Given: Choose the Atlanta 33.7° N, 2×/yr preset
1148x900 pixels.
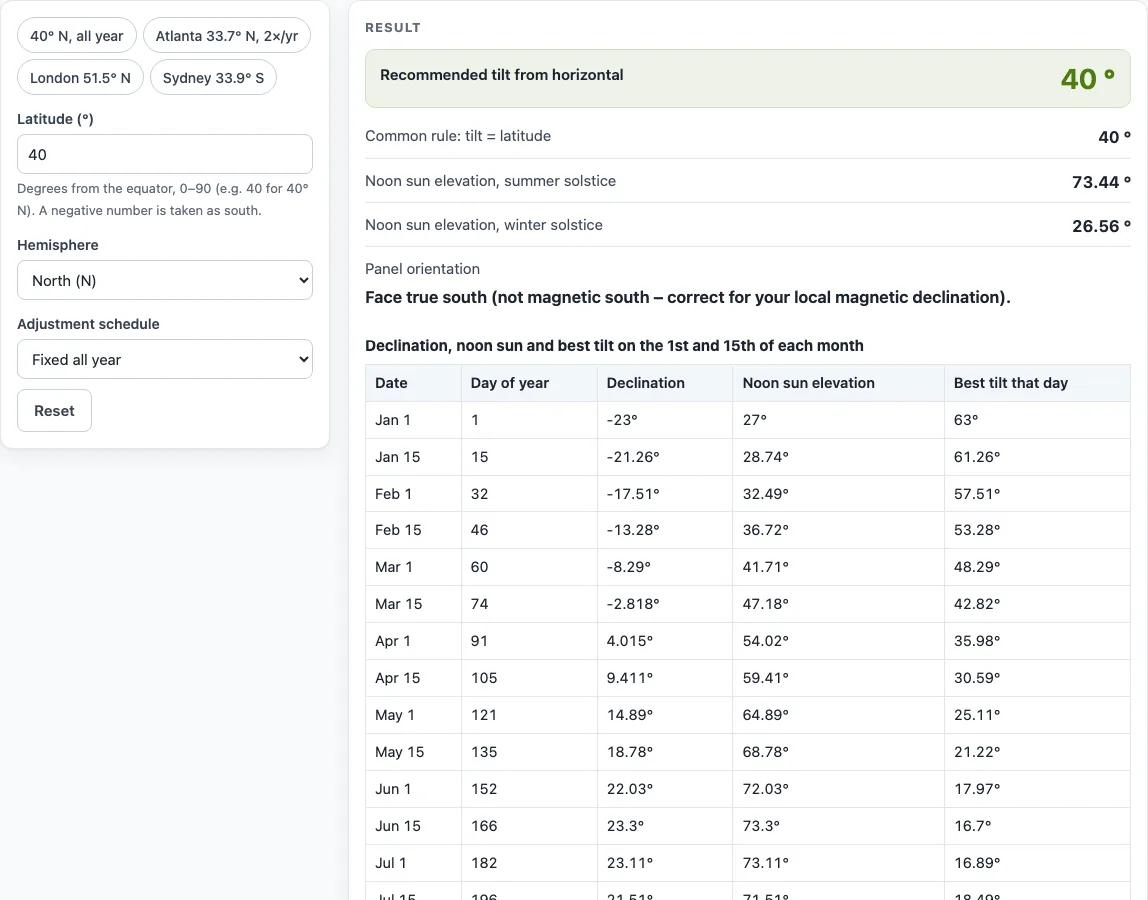Looking at the screenshot, I should [x=227, y=36].
